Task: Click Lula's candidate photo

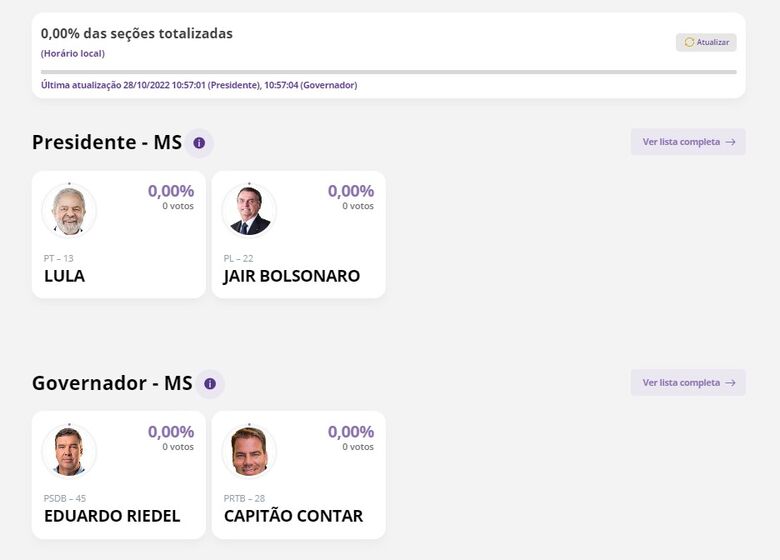Action: (x=69, y=211)
